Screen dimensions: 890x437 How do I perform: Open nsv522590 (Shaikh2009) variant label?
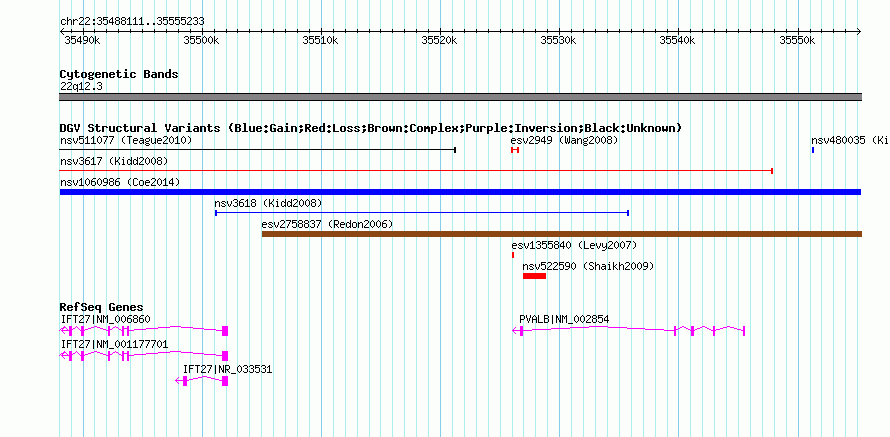[x=589, y=266]
